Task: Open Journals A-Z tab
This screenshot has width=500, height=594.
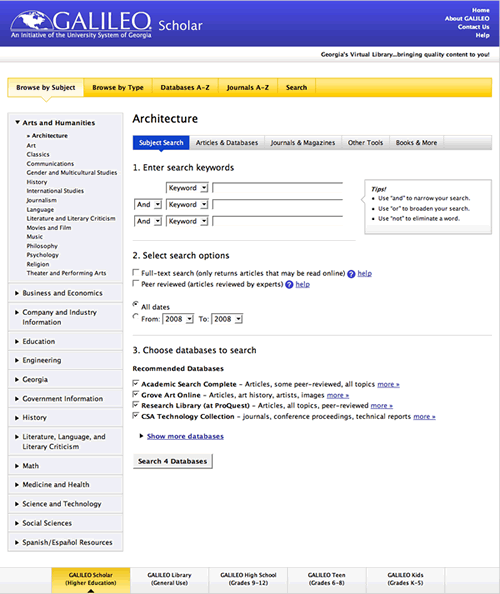Action: (248, 88)
